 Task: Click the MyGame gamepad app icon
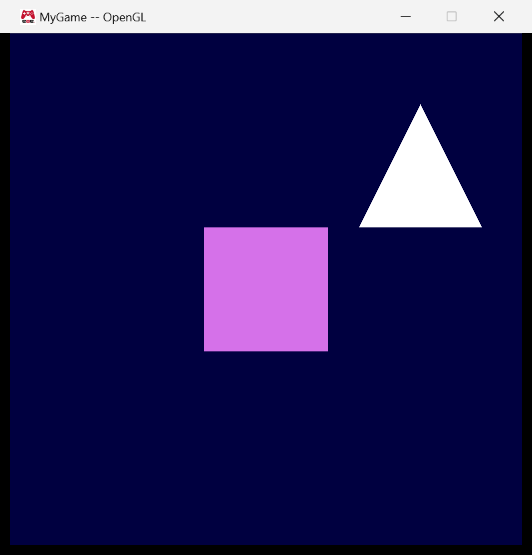(28, 16)
